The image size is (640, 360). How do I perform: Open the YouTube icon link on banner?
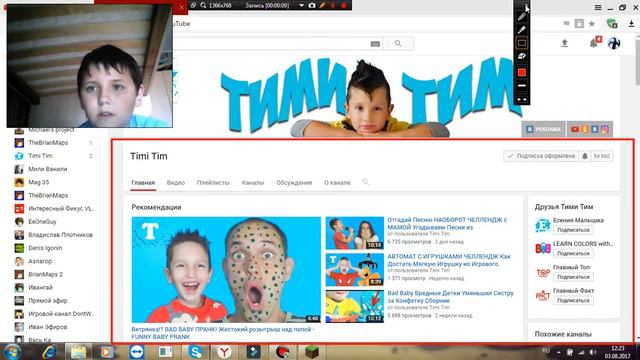pyautogui.click(x=575, y=129)
